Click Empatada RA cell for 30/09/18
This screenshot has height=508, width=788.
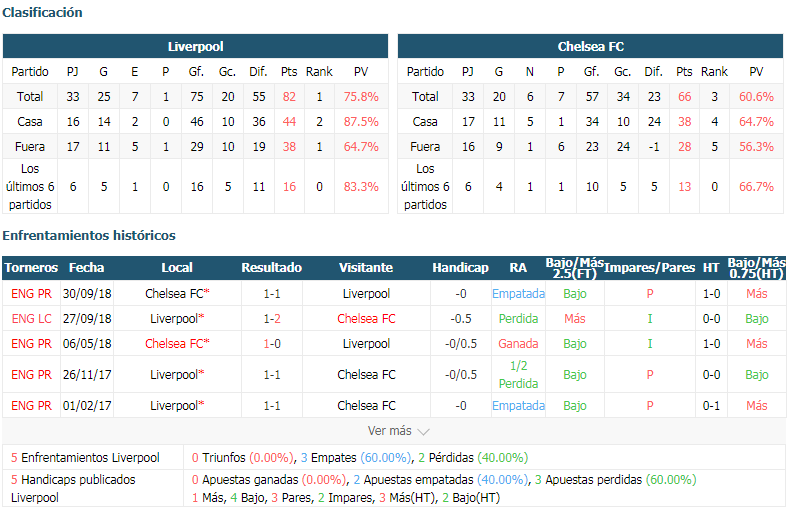[518, 293]
